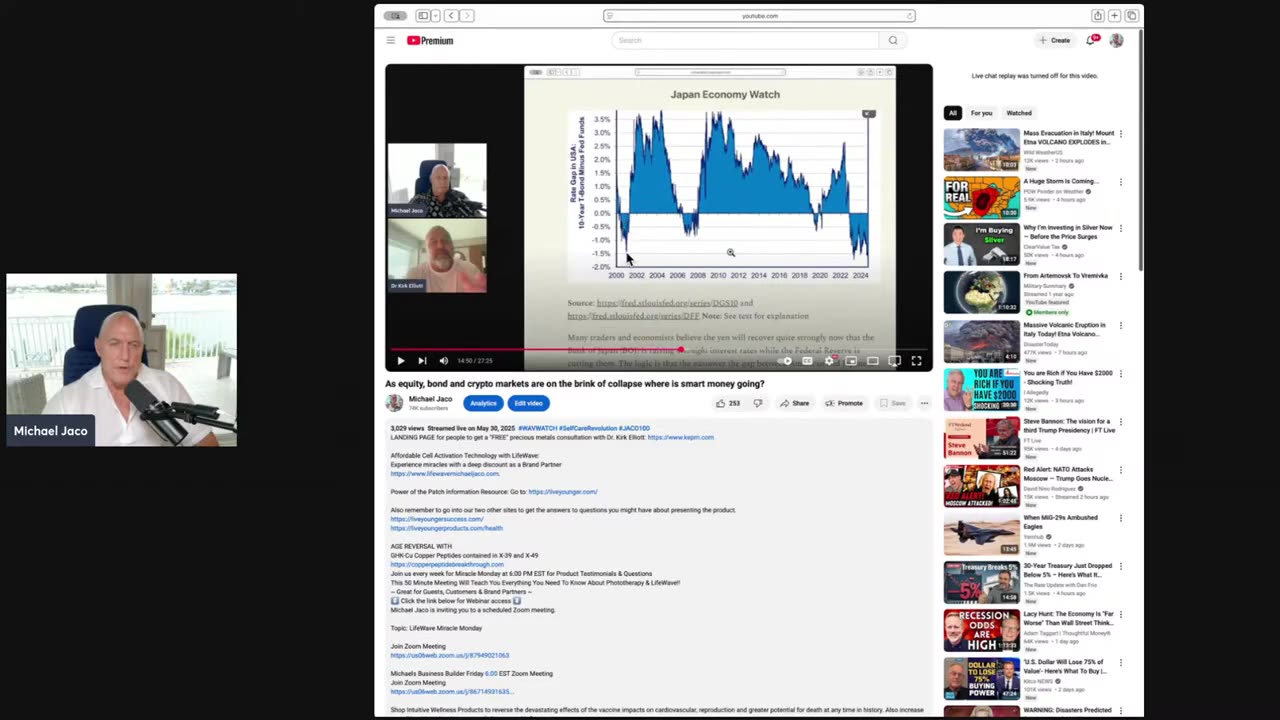The width and height of the screenshot is (1280, 720).
Task: Toggle Safari sidebar
Action: click(422, 16)
